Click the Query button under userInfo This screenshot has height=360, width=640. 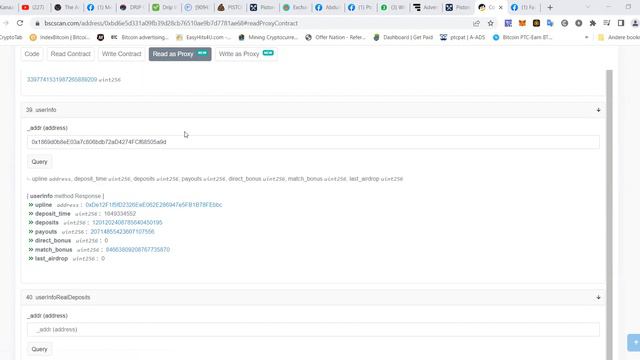pyautogui.click(x=40, y=162)
